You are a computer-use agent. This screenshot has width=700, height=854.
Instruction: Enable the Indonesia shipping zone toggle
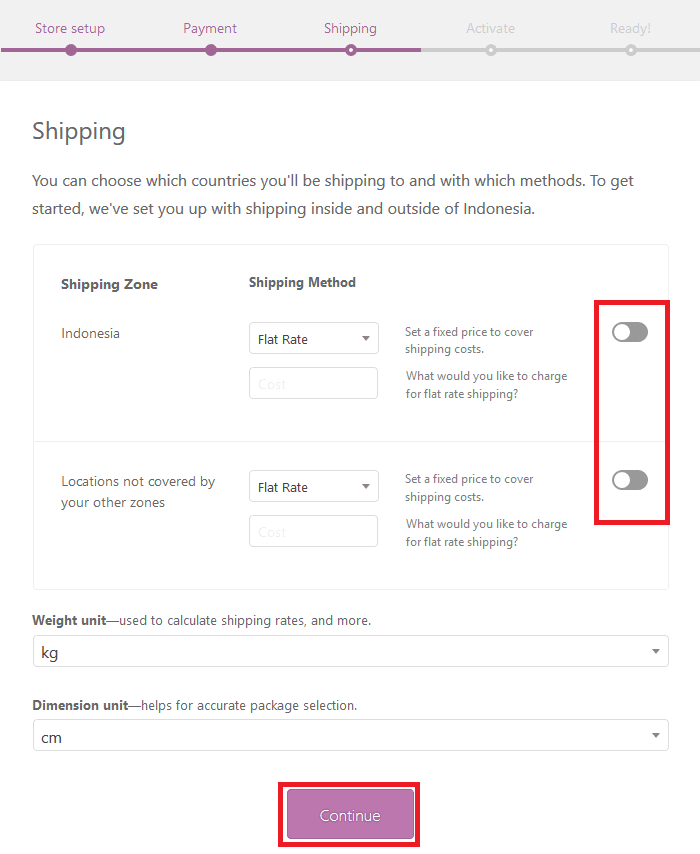point(630,332)
